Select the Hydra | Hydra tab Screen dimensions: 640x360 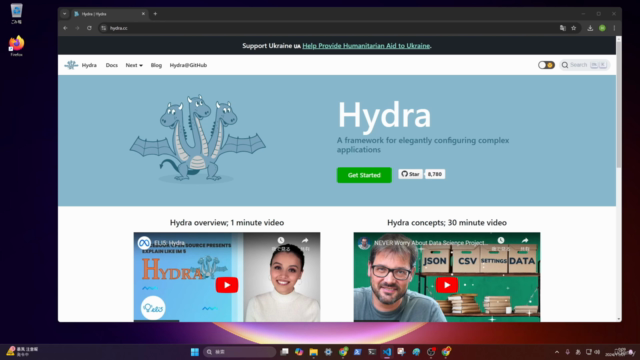tap(108, 13)
